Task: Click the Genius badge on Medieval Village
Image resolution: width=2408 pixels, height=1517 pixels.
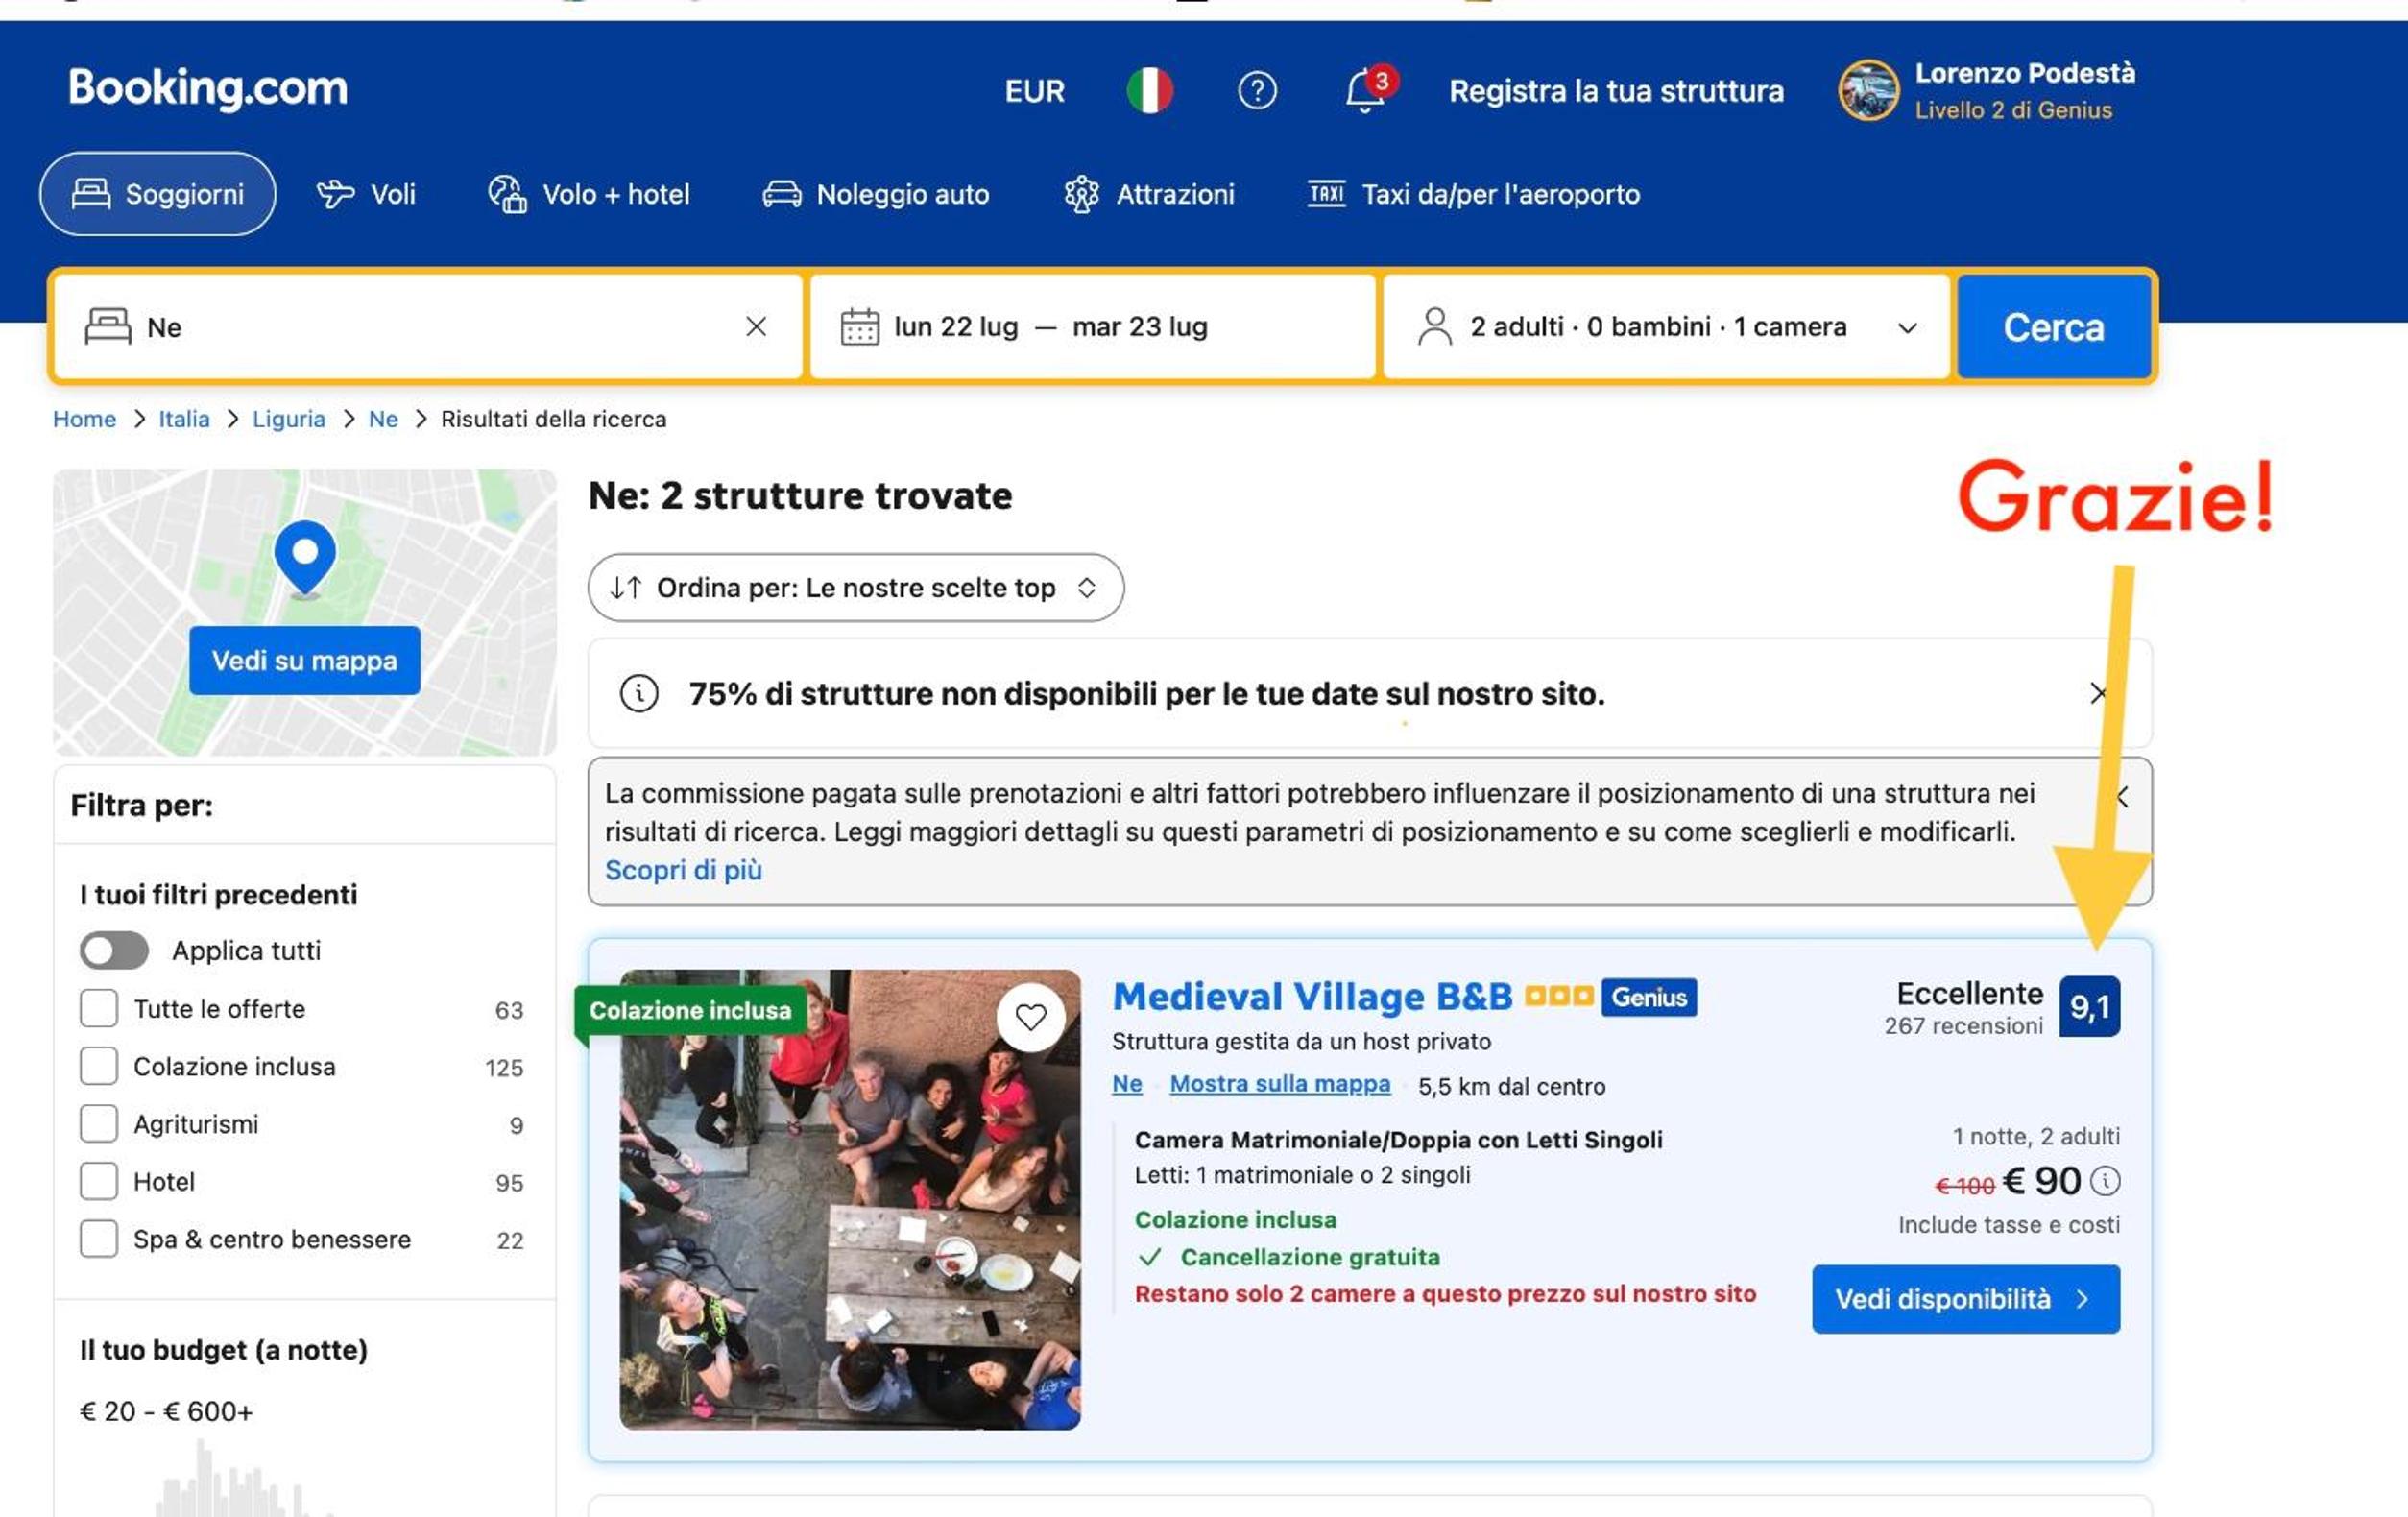Action: pos(1648,997)
